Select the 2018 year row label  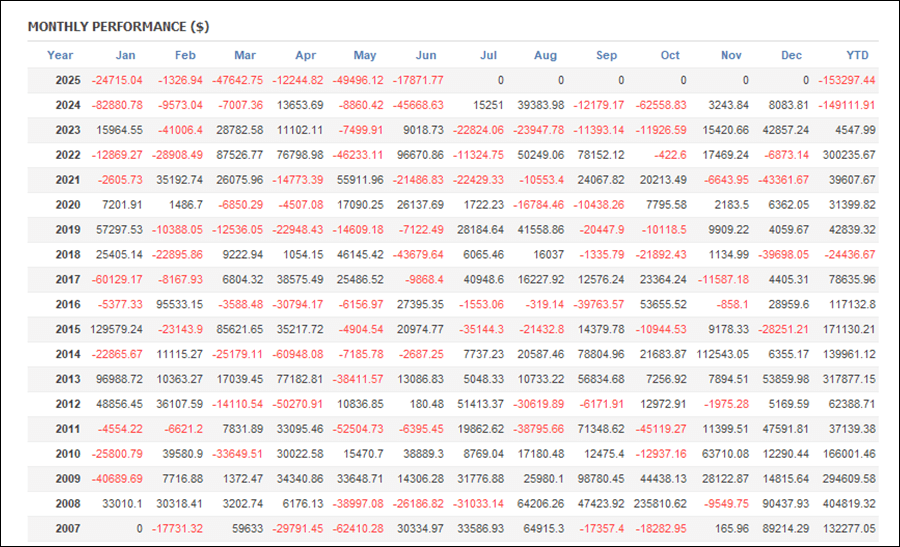68,254
